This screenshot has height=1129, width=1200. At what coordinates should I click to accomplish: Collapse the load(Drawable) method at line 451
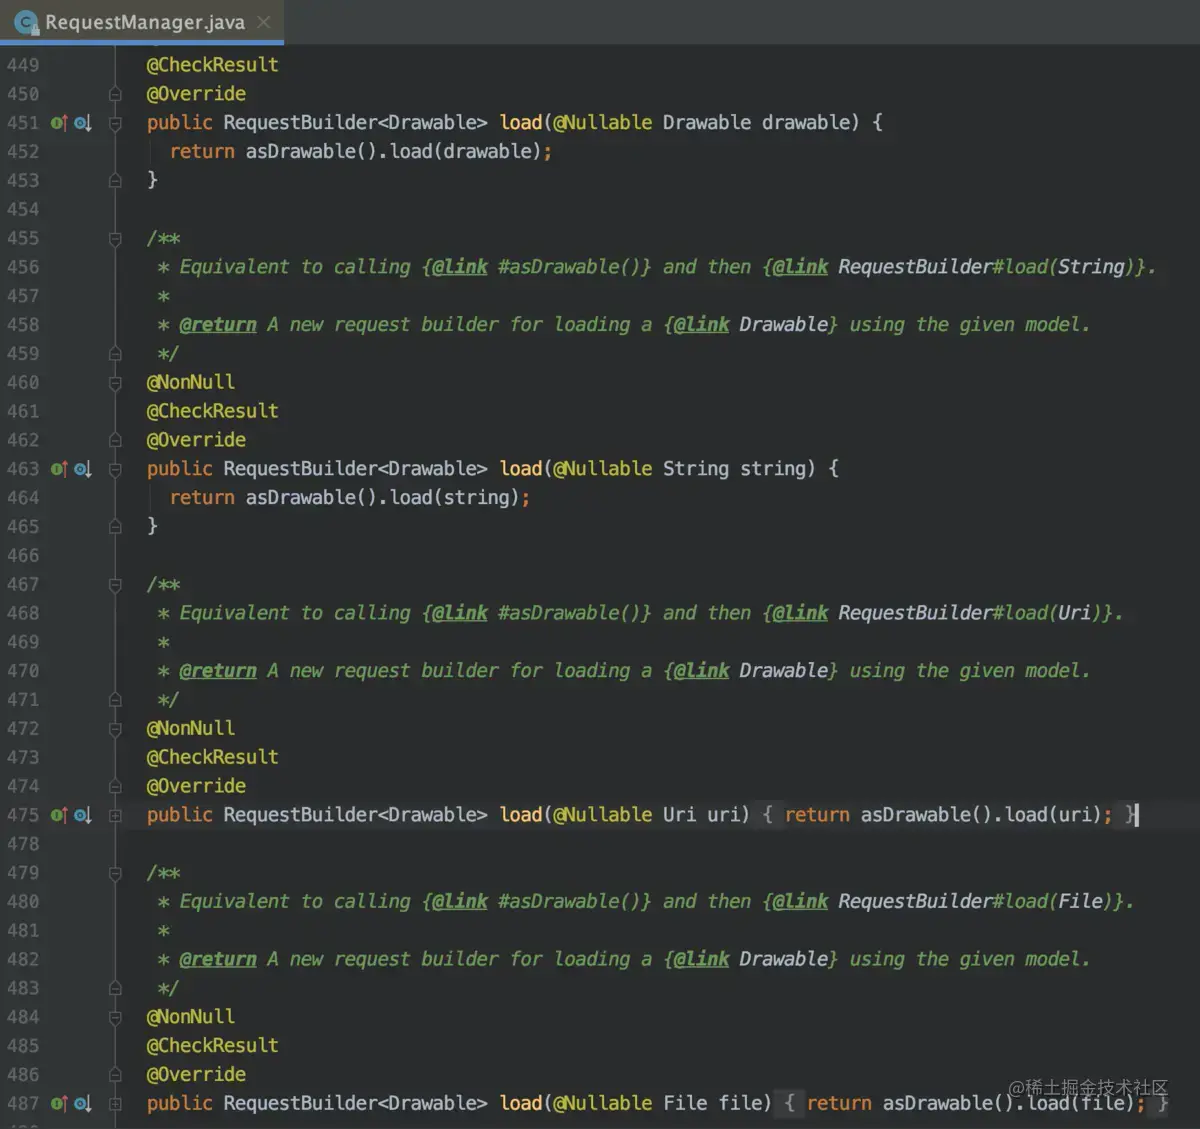pyautogui.click(x=115, y=123)
